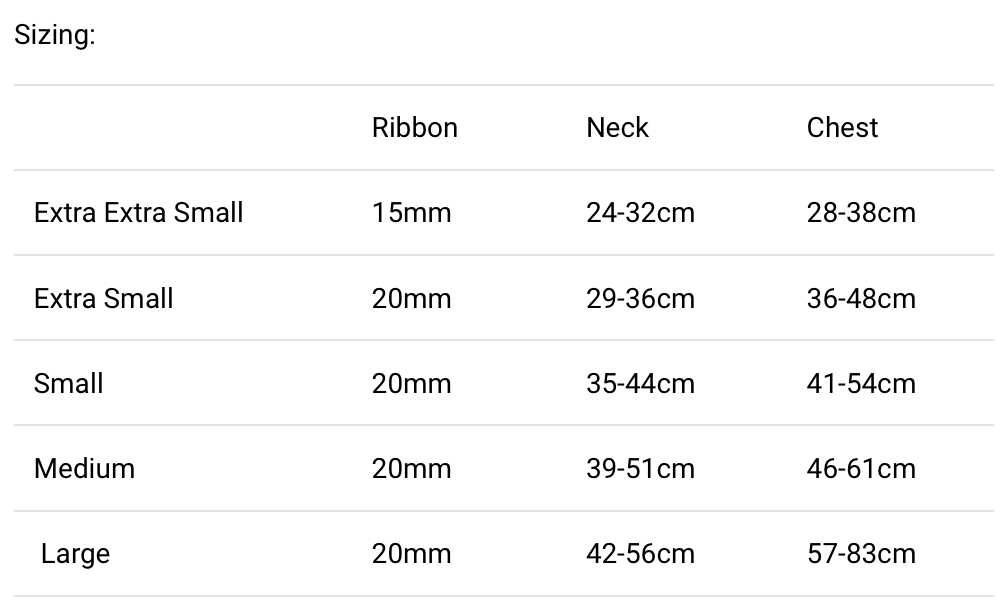
Task: Click the 15mm ribbon width cell
Action: [411, 213]
